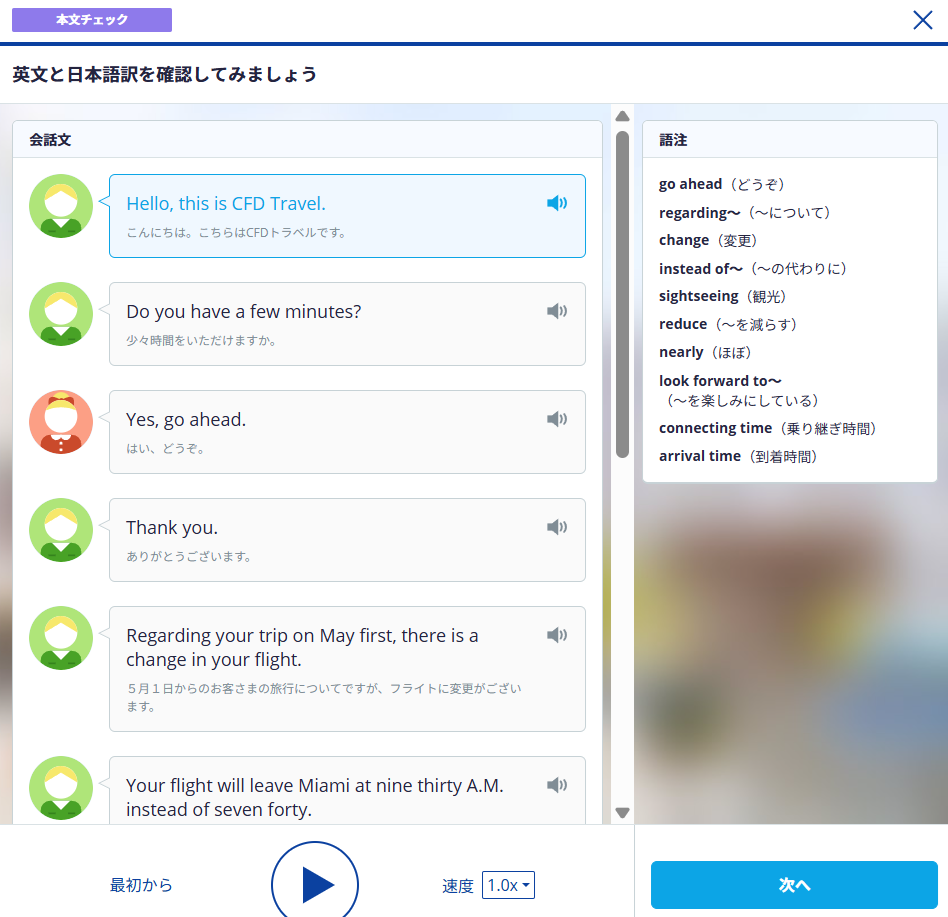This screenshot has width=948, height=917.
Task: Play audio for "Do you have a few minutes?"
Action: [557, 312]
